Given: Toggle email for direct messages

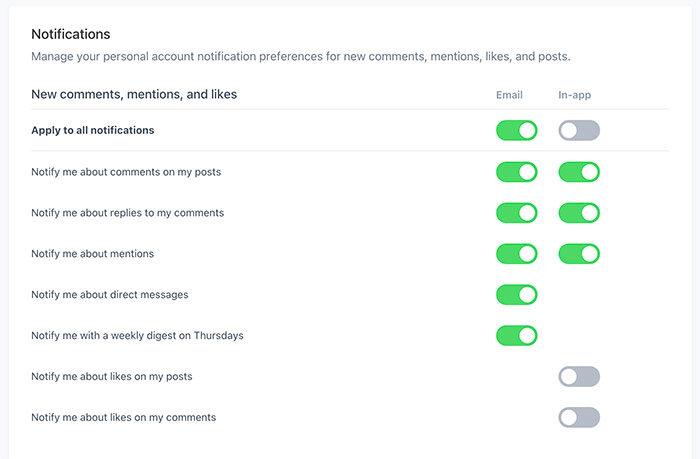Looking at the screenshot, I should [516, 295].
